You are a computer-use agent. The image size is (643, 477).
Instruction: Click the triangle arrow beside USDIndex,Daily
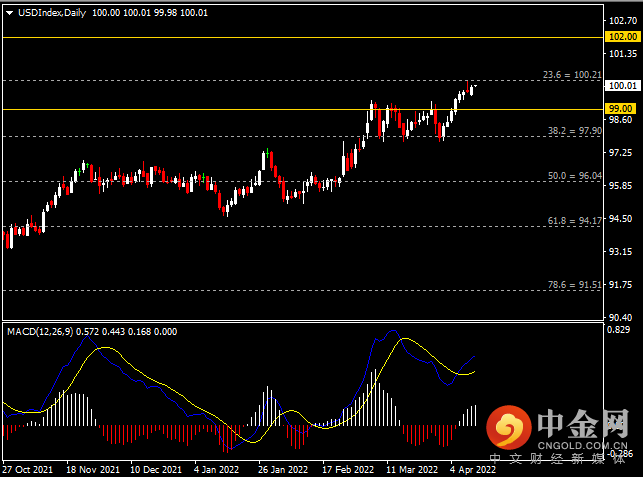[9, 13]
